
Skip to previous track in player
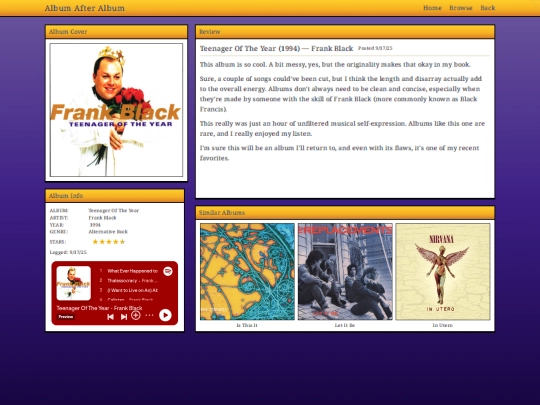[x=110, y=316]
